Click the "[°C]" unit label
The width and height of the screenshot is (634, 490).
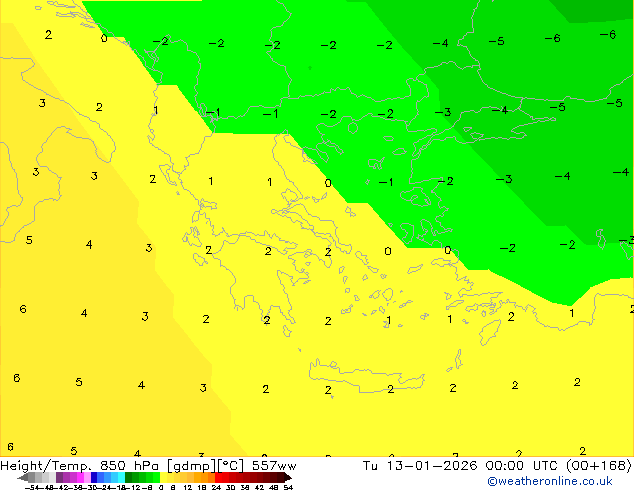tap(231, 466)
